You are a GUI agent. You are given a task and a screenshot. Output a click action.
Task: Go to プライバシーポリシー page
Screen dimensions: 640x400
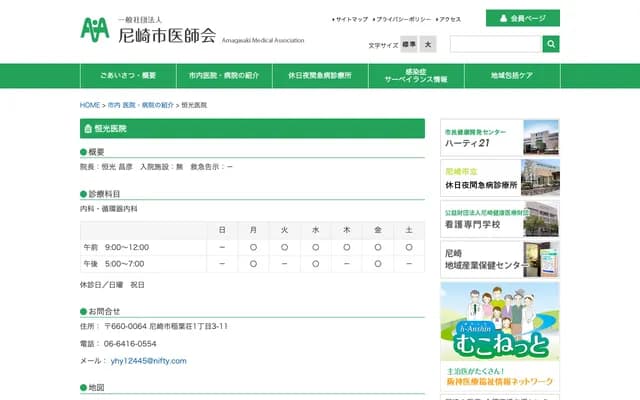pyautogui.click(x=404, y=19)
